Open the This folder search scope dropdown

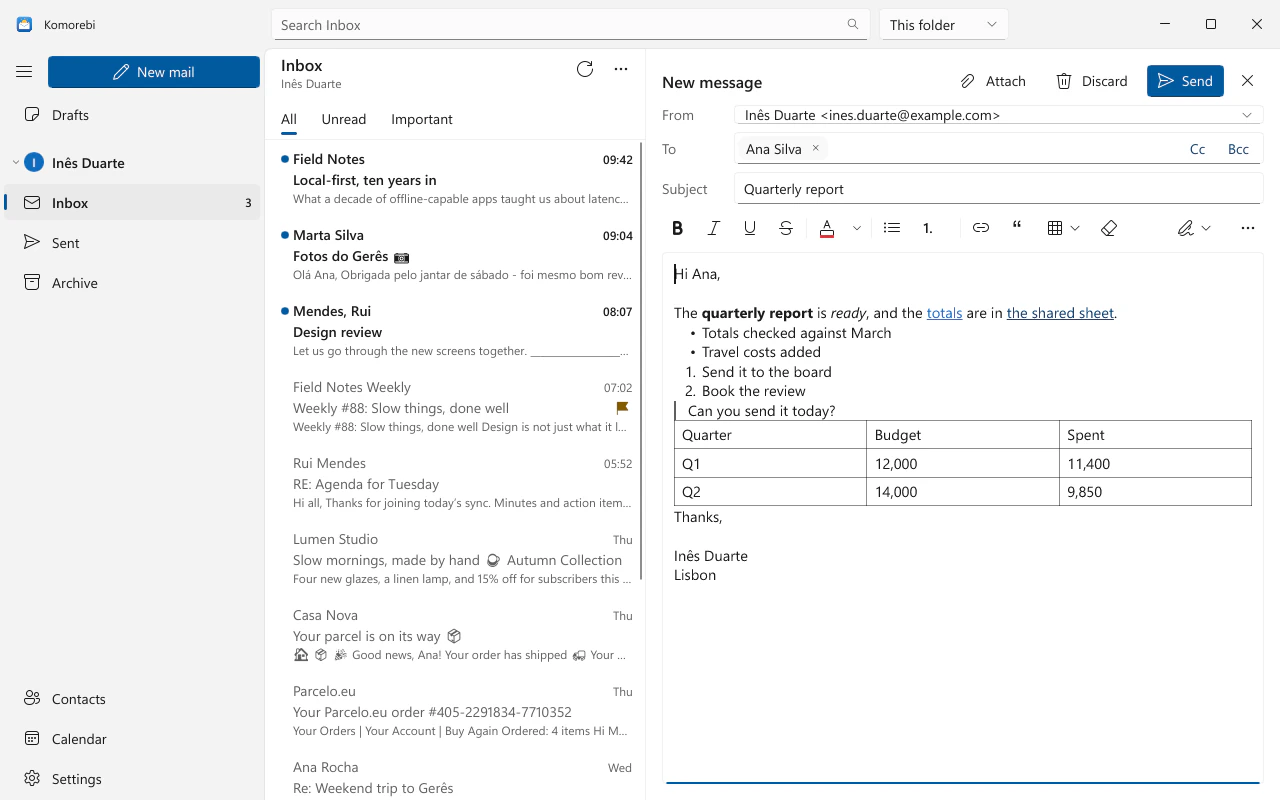click(x=944, y=25)
